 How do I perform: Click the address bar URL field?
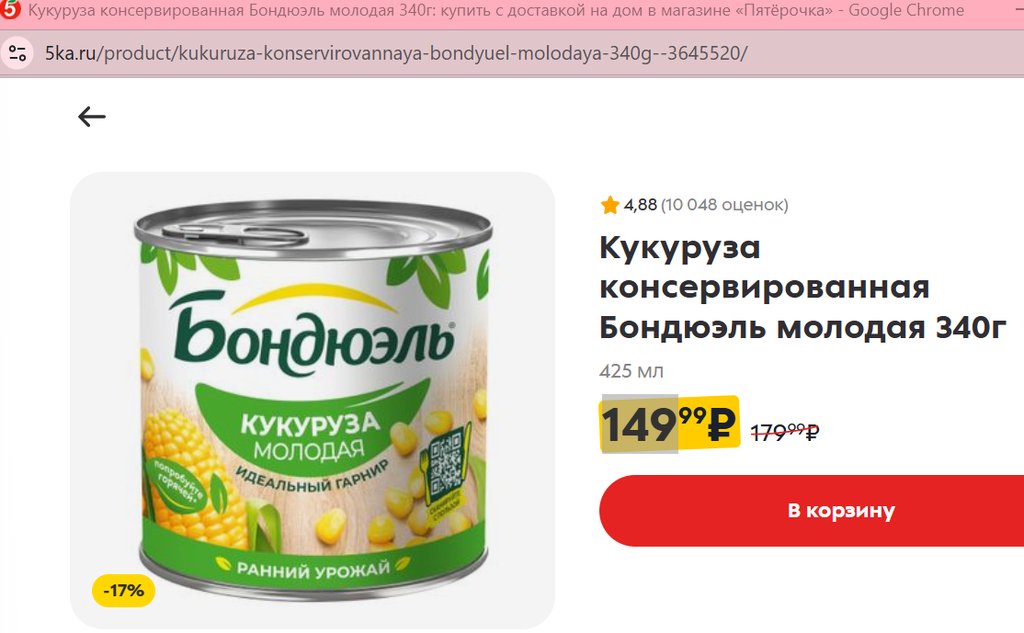point(396,53)
